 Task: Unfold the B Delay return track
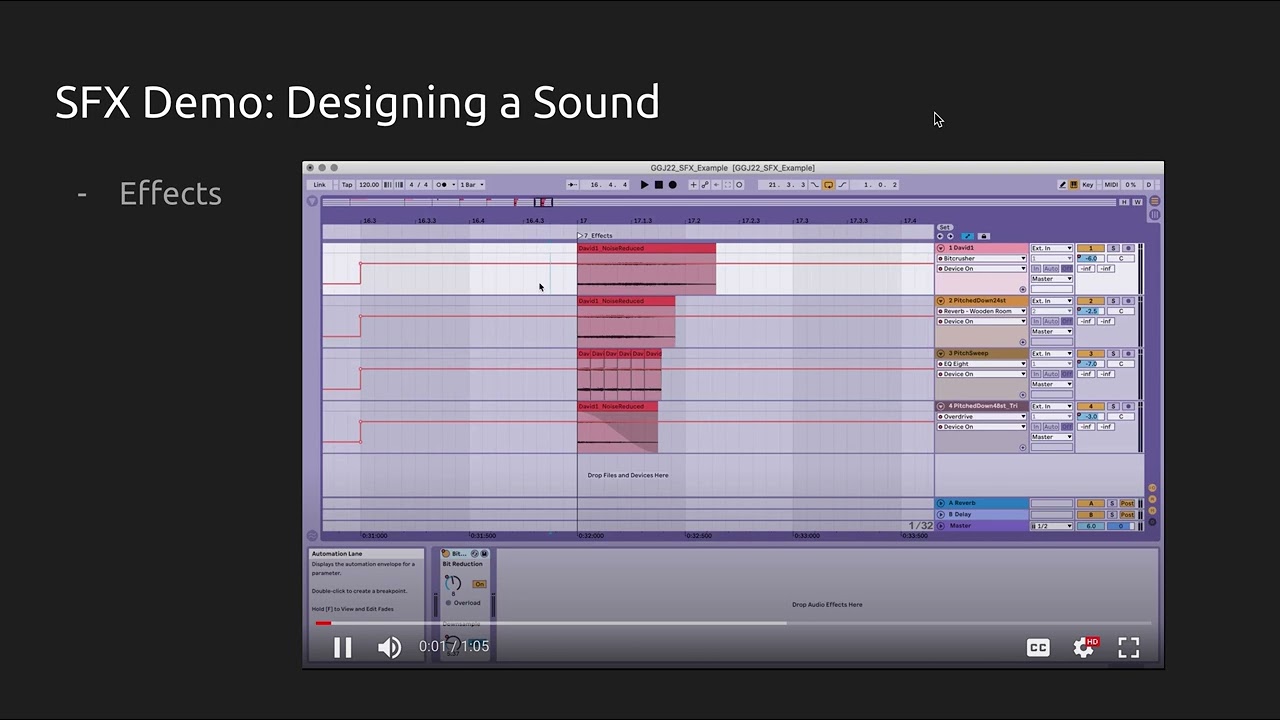(941, 514)
